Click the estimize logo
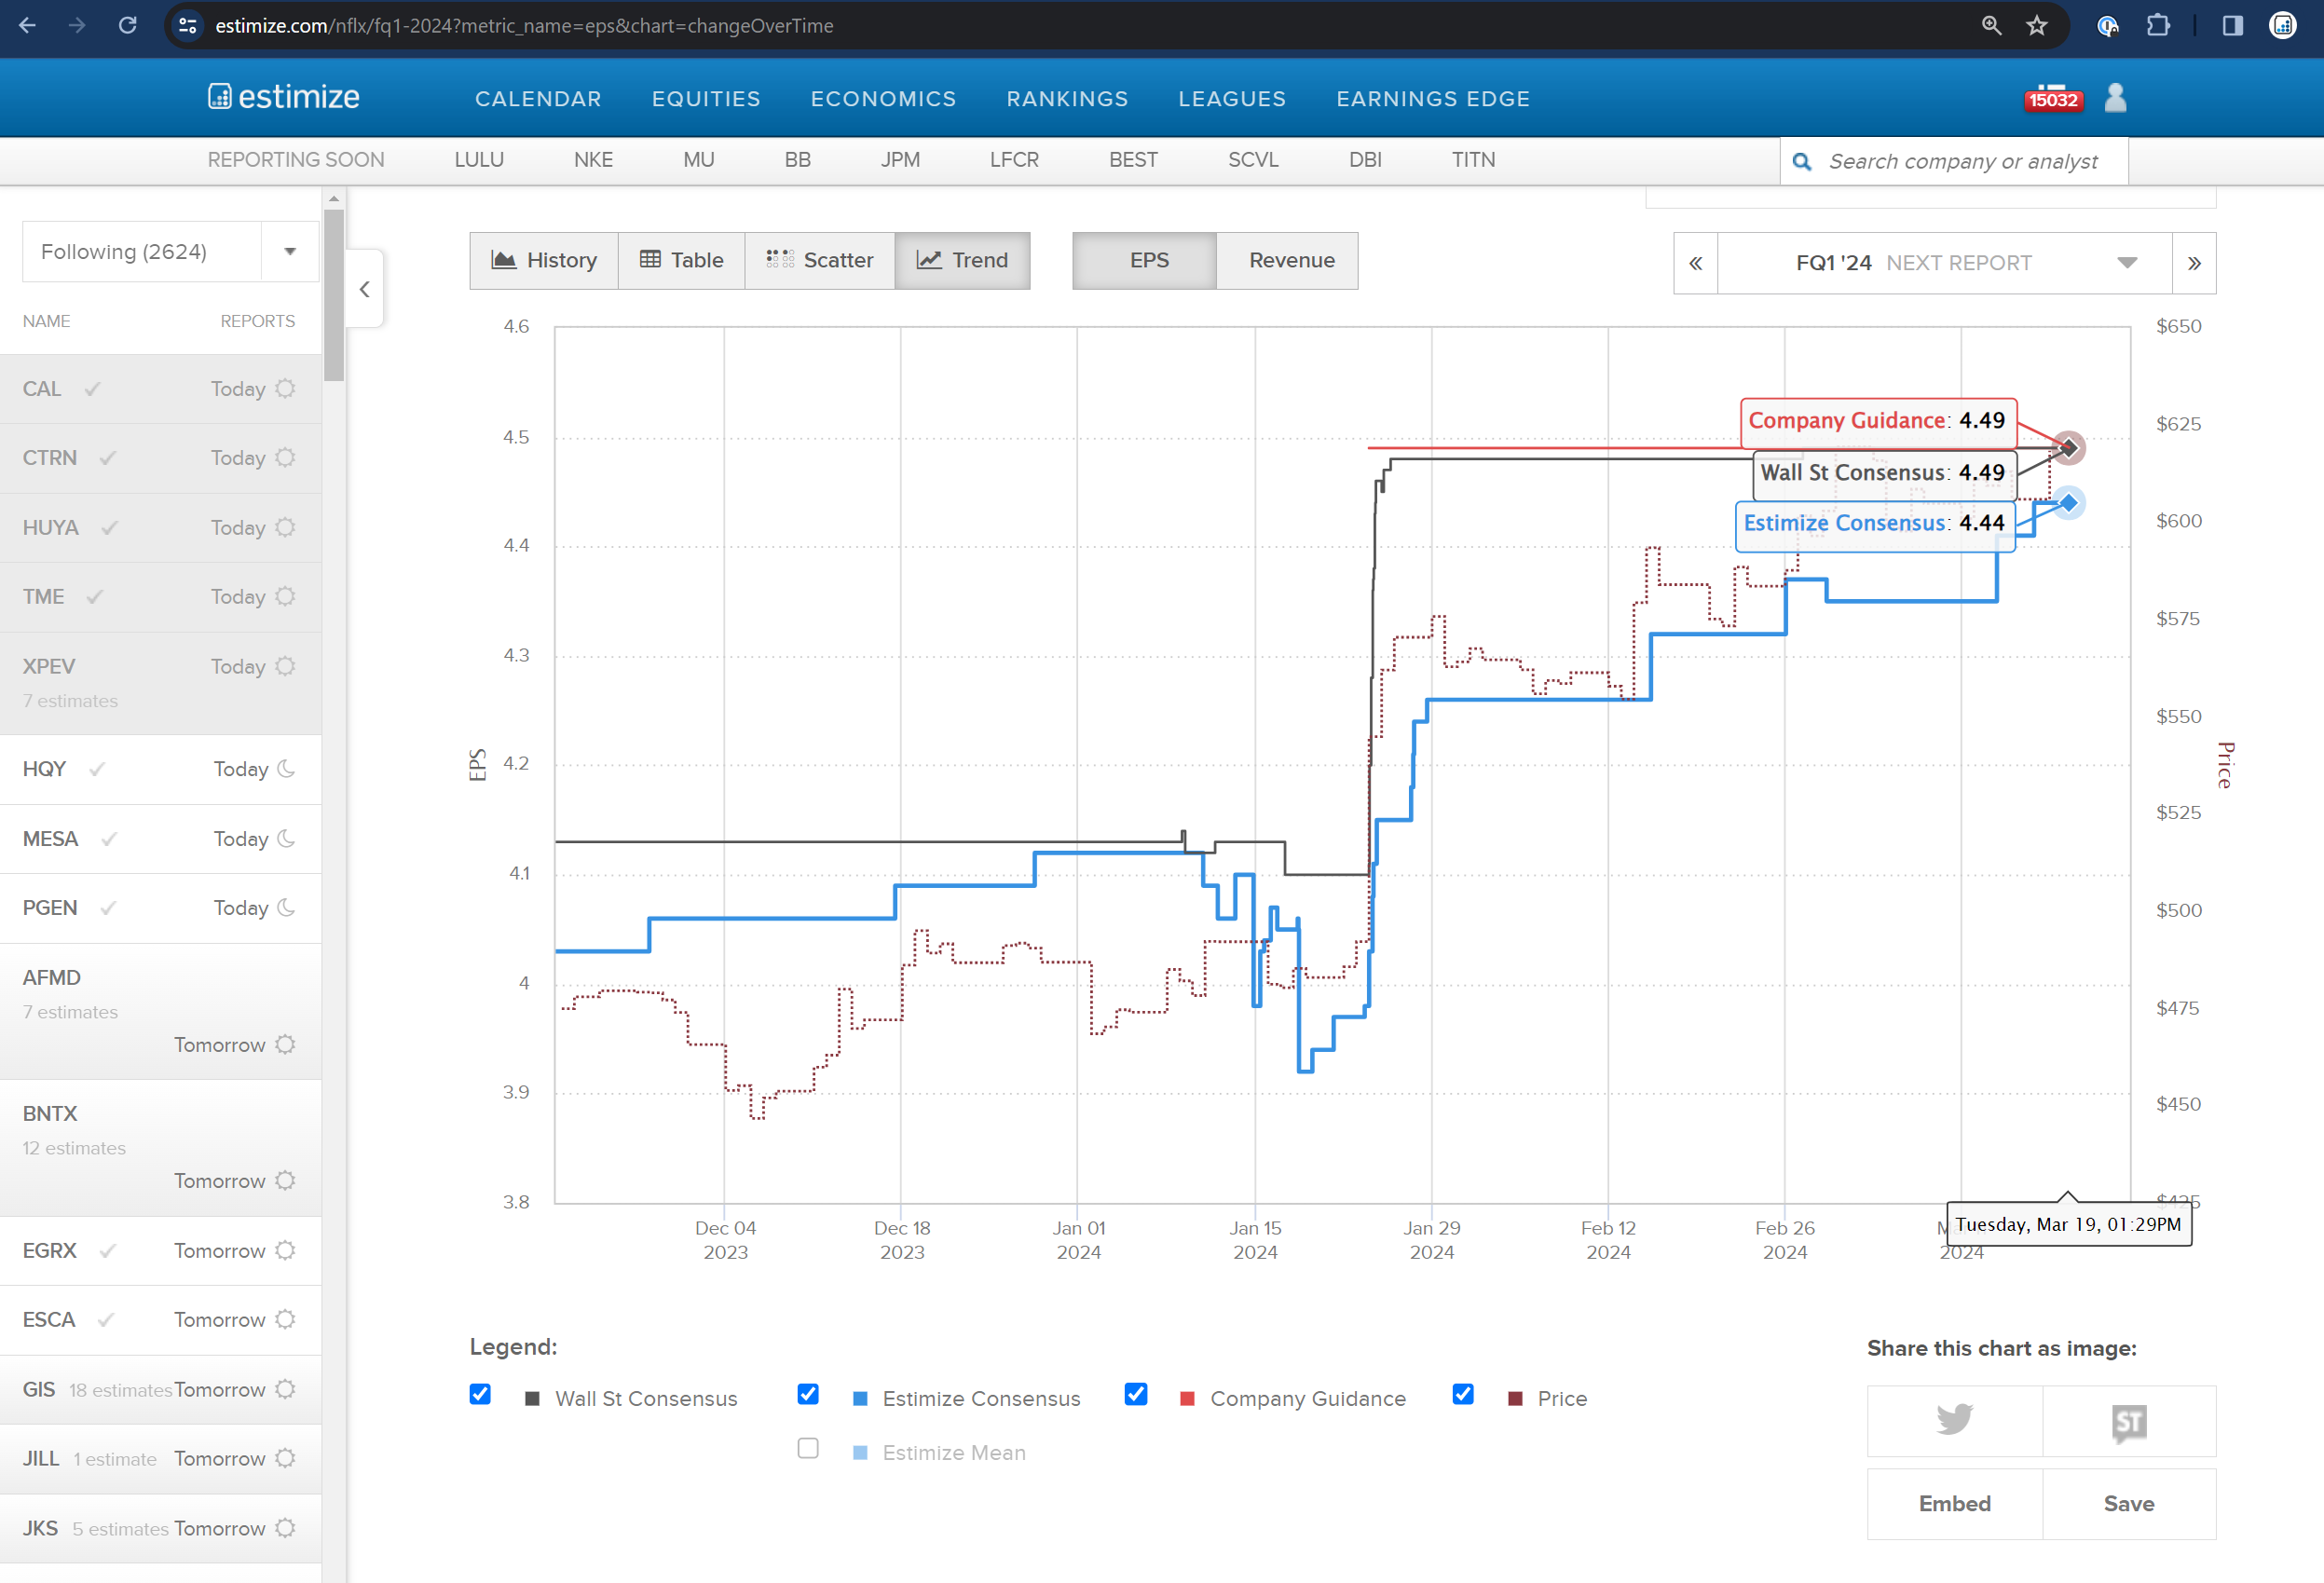The width and height of the screenshot is (2324, 1583). click(x=284, y=97)
